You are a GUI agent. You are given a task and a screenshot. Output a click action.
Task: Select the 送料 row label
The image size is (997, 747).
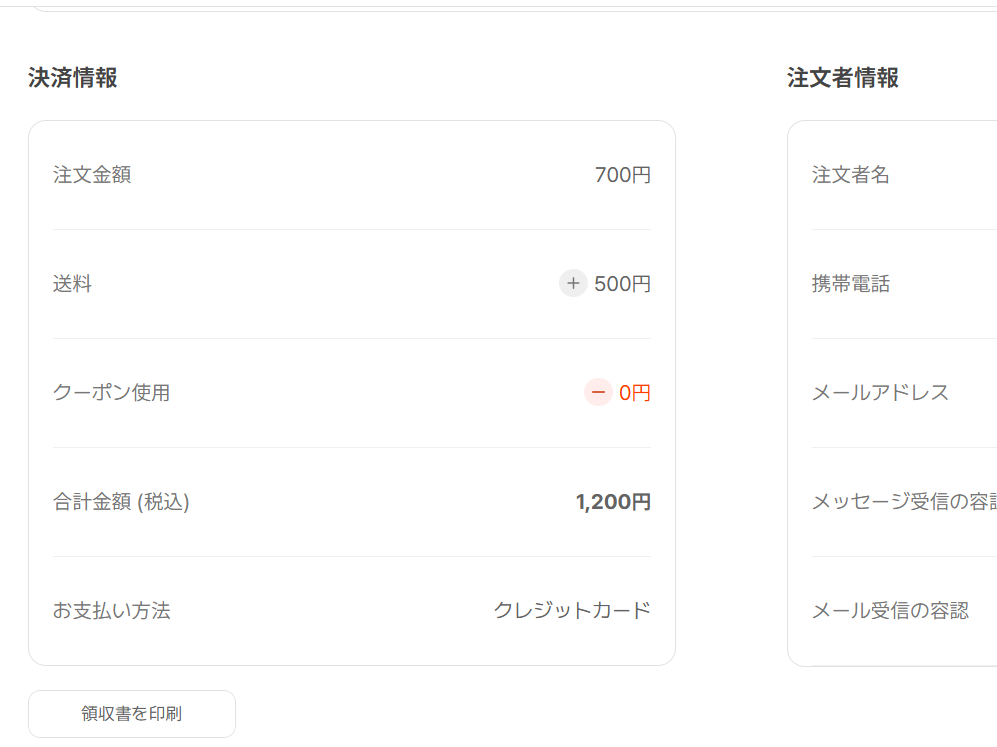click(72, 284)
